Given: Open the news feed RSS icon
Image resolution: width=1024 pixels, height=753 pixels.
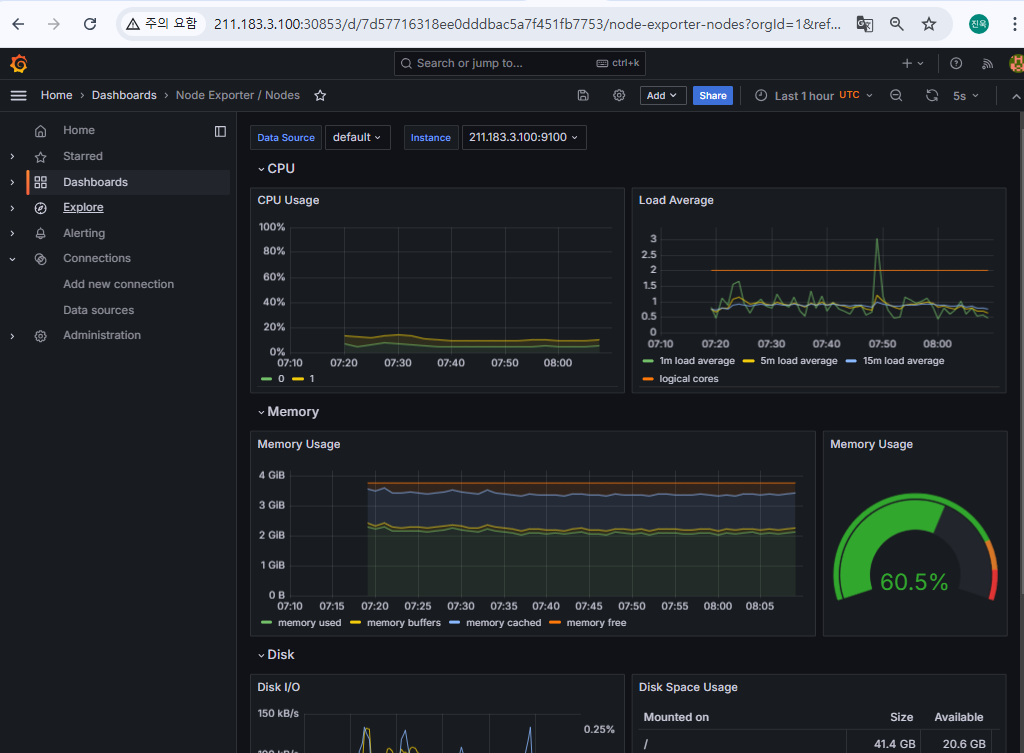Looking at the screenshot, I should 987,63.
